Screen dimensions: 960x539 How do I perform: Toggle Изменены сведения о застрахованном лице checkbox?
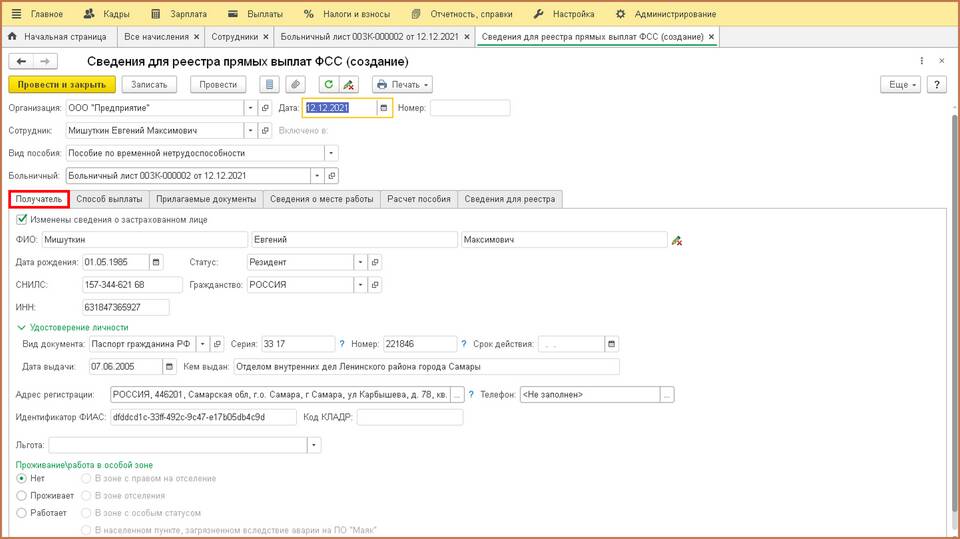pyautogui.click(x=22, y=219)
